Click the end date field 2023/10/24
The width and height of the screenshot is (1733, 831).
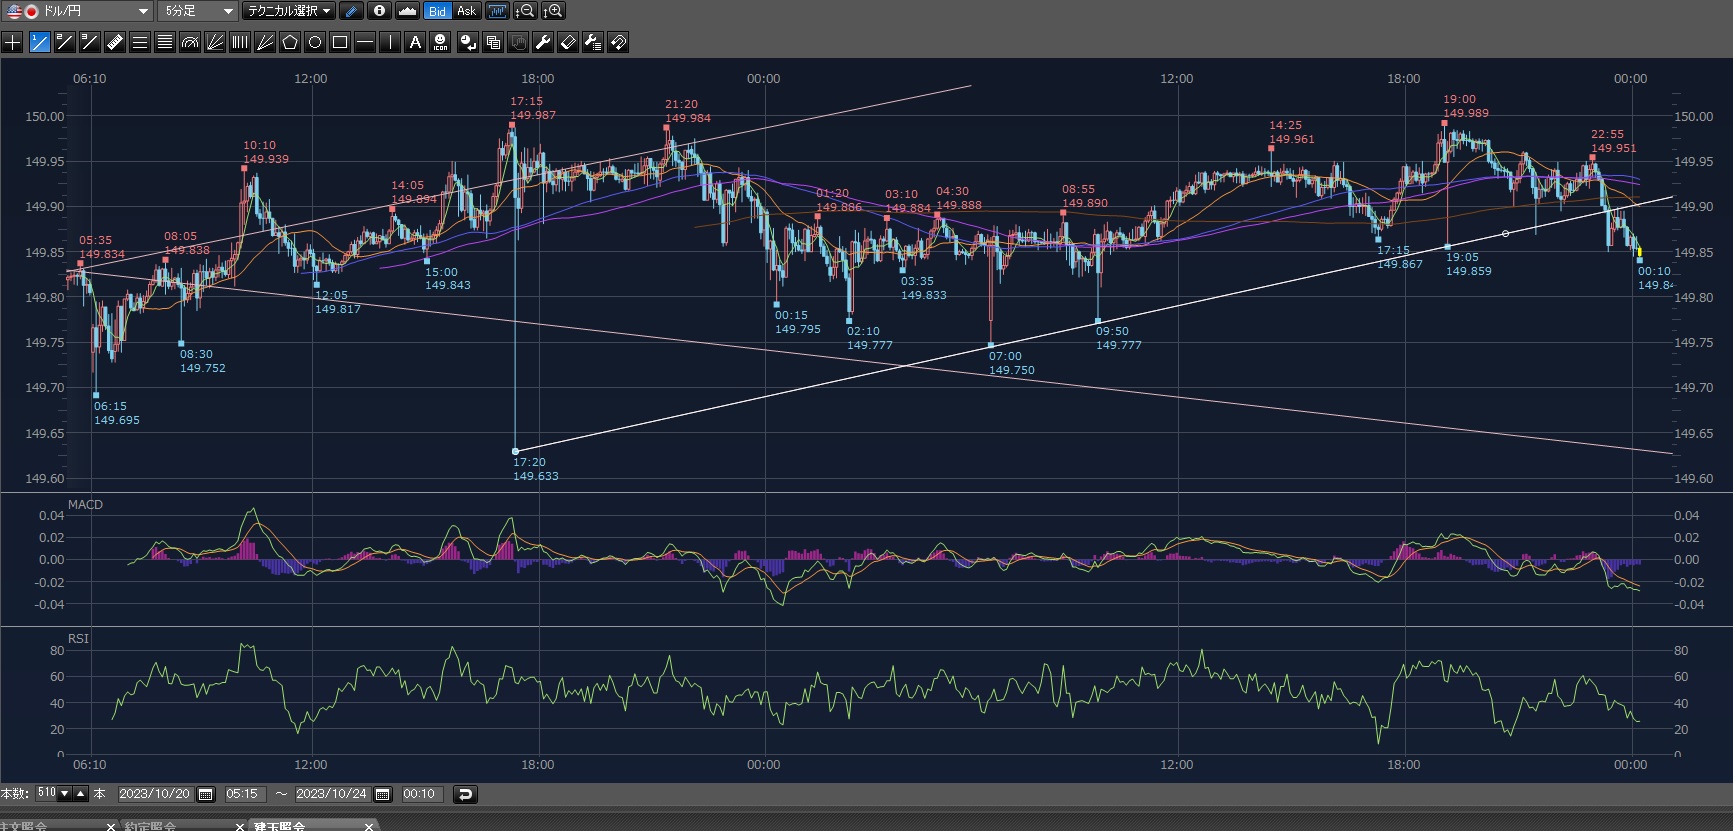pos(331,794)
